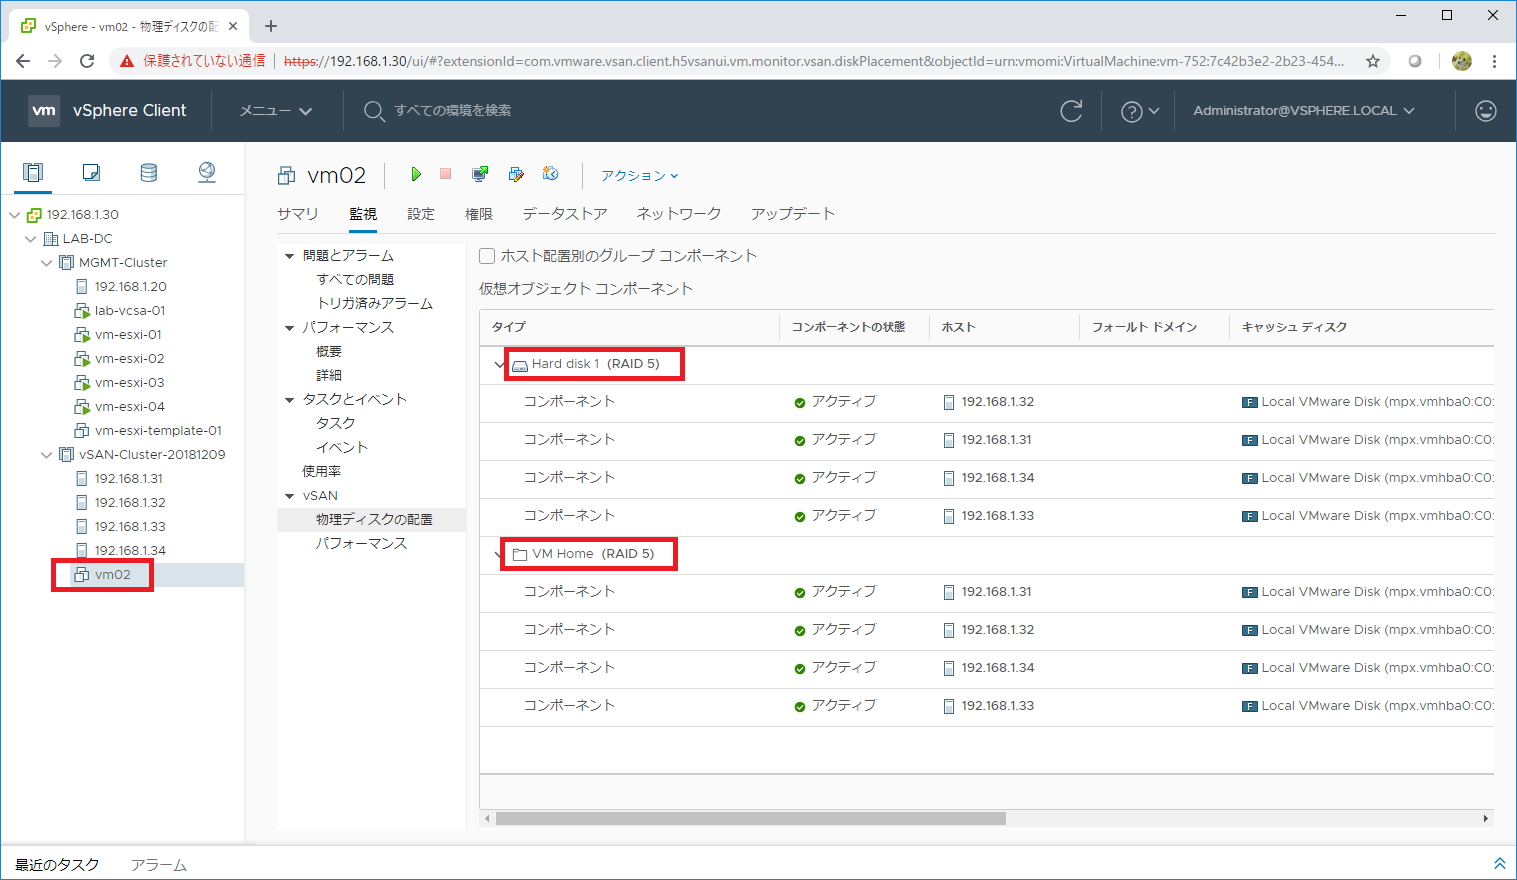This screenshot has height=880, width=1517.
Task: Collapse the vSAN section
Action: point(290,496)
